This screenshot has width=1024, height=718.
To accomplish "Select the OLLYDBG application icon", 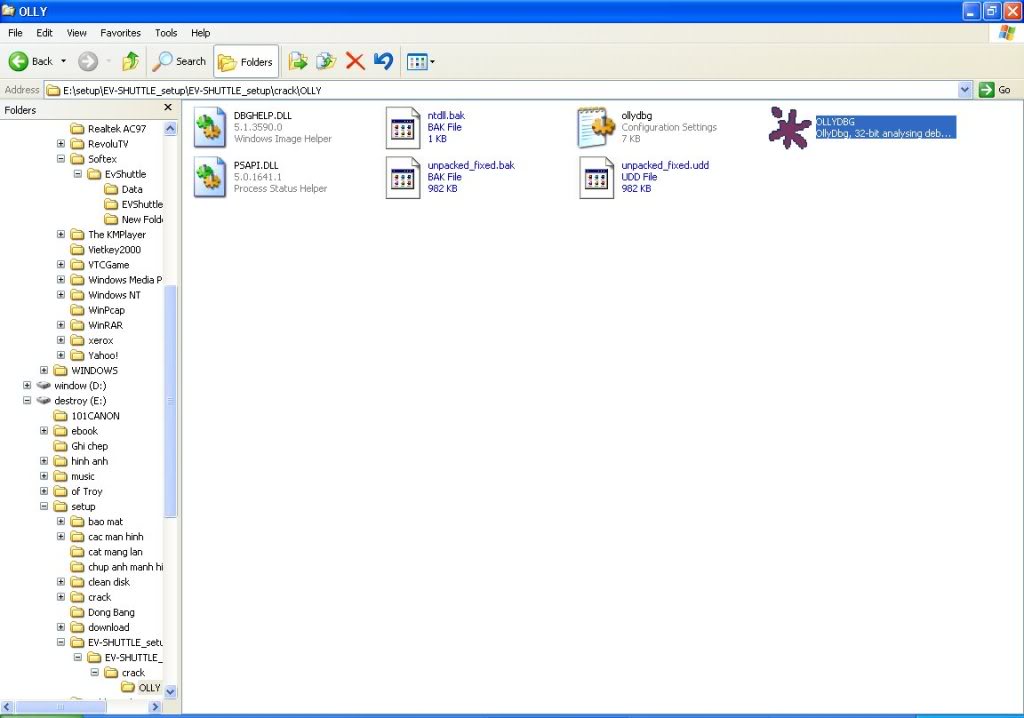I will pyautogui.click(x=790, y=127).
